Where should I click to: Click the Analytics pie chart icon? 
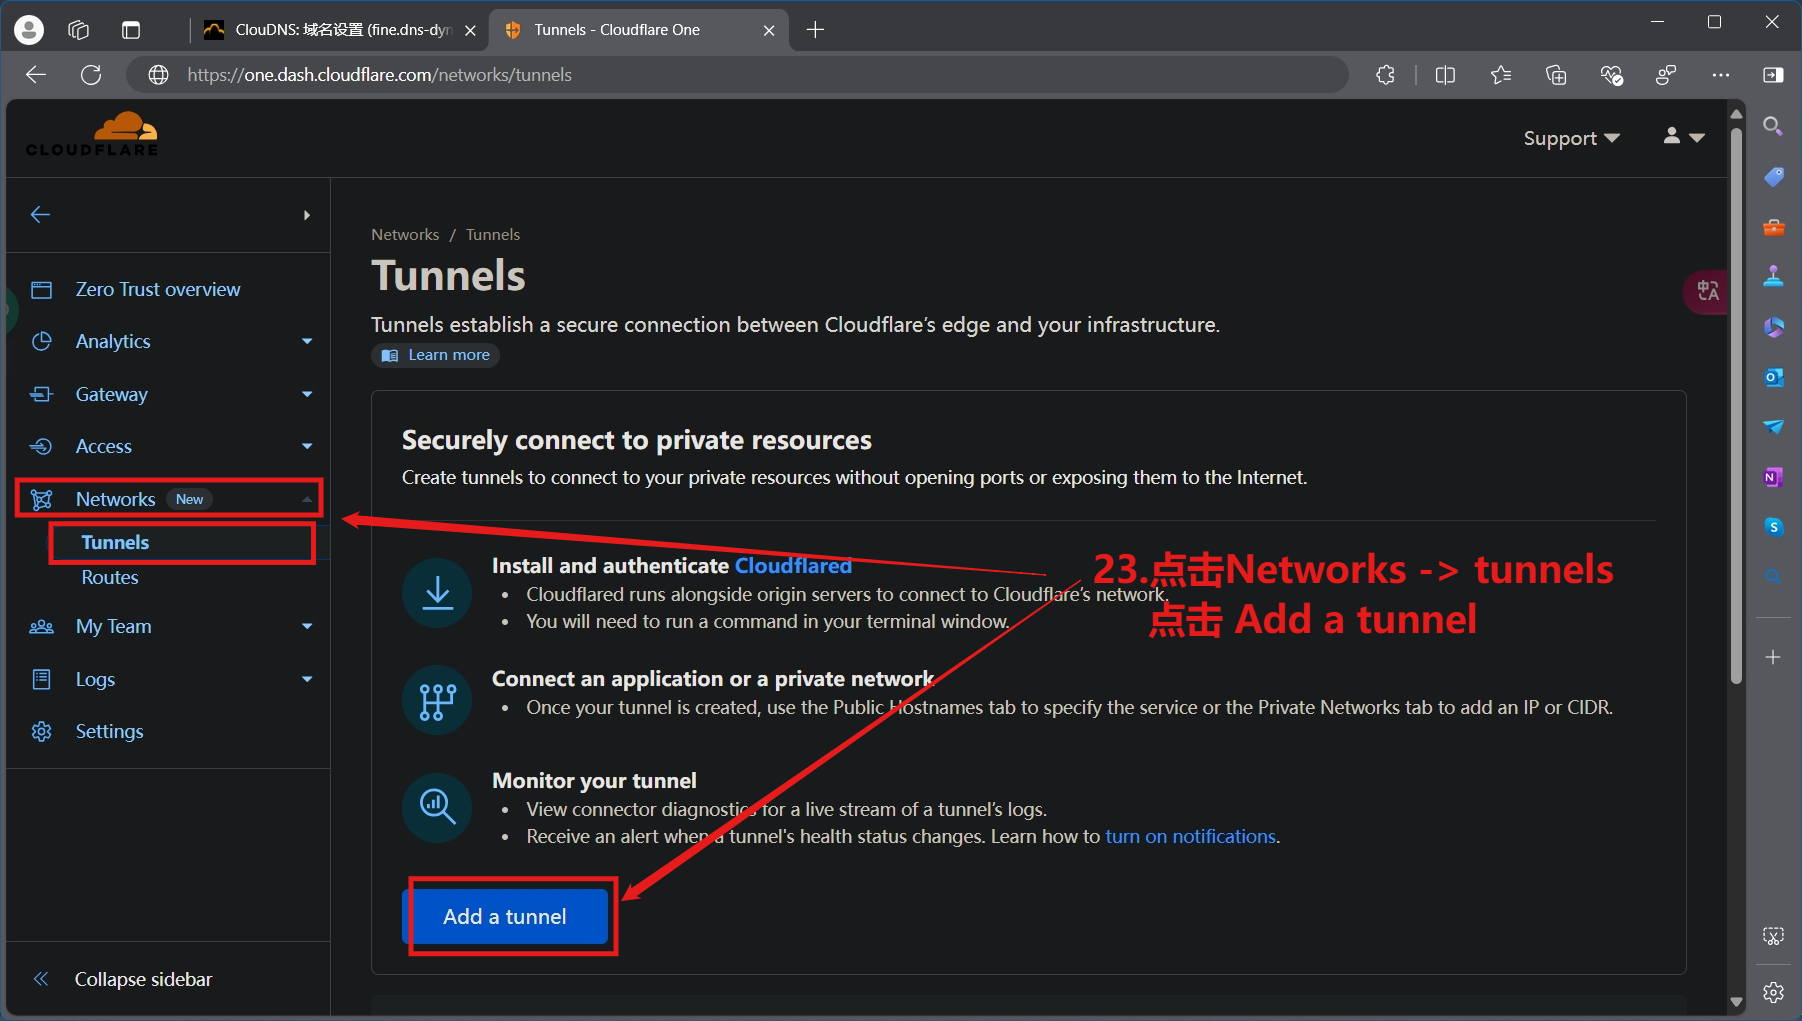pyautogui.click(x=41, y=342)
